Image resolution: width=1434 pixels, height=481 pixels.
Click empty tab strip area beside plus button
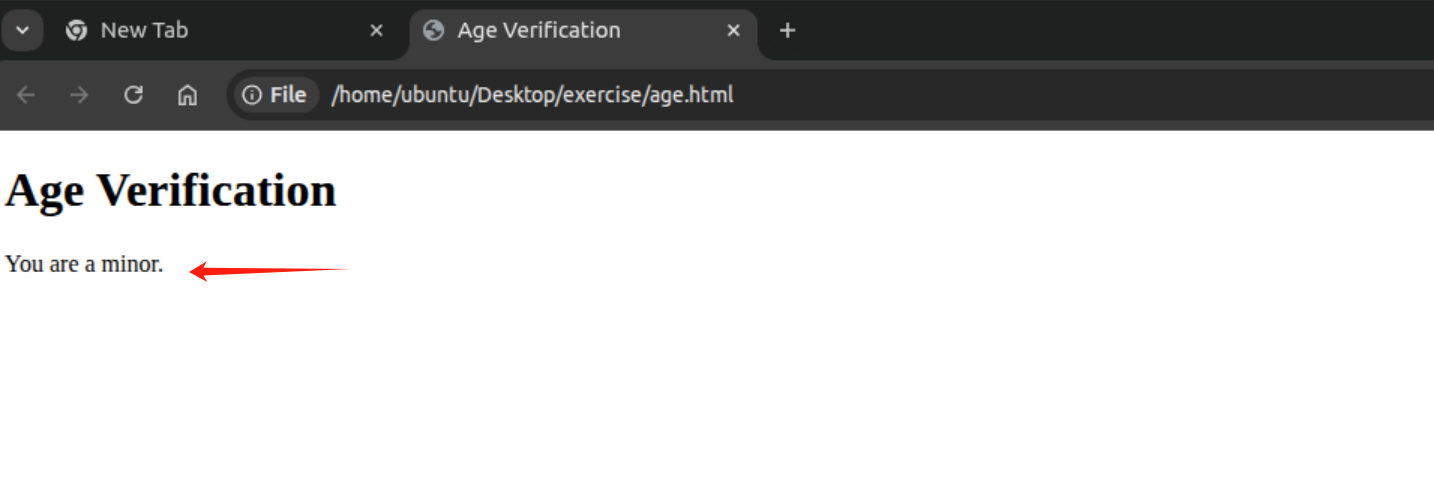[x=1100, y=31]
